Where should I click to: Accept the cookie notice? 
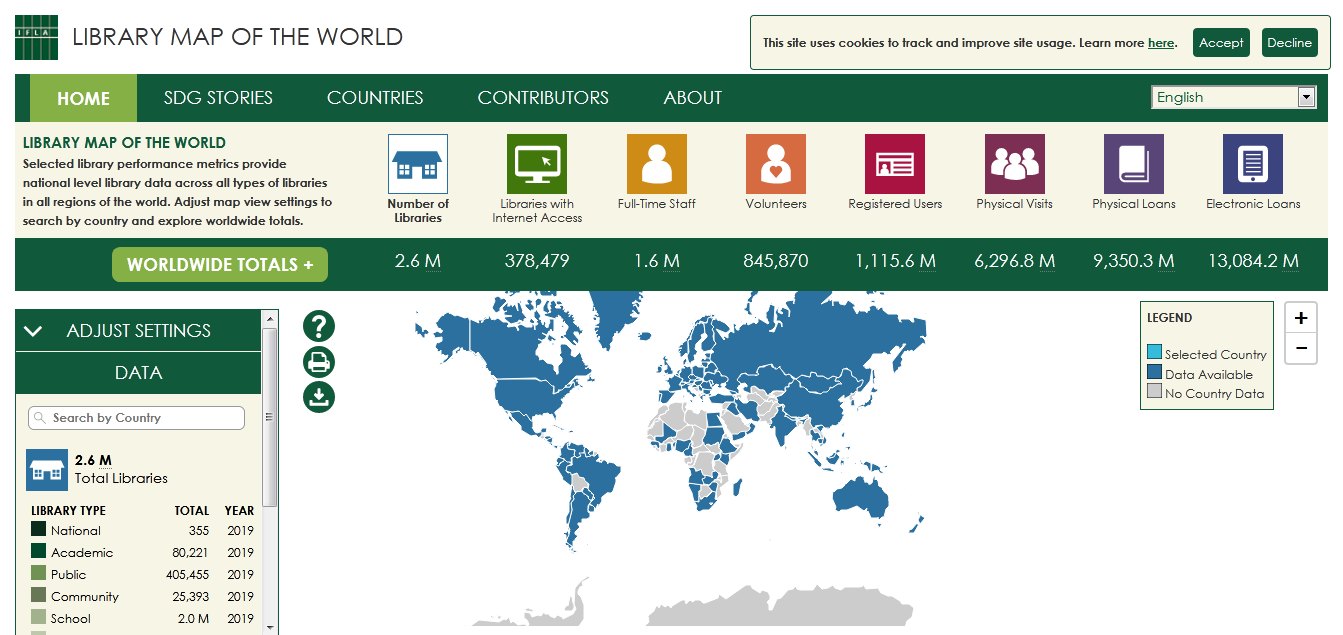click(1221, 43)
